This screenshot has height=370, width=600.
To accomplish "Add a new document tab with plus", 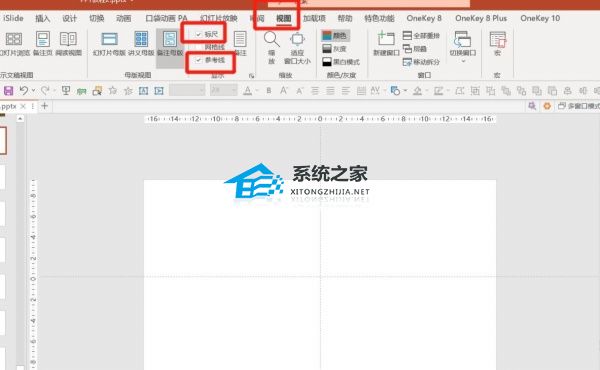I will (x=44, y=106).
